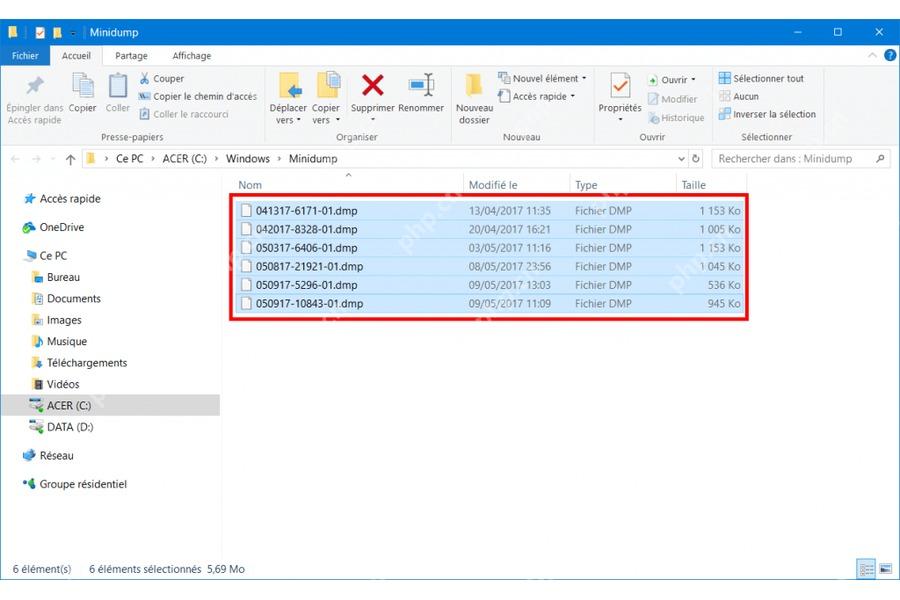The height and width of the screenshot is (600, 900).
Task: Open recent locations dropdown arrow
Action: pyautogui.click(x=53, y=159)
